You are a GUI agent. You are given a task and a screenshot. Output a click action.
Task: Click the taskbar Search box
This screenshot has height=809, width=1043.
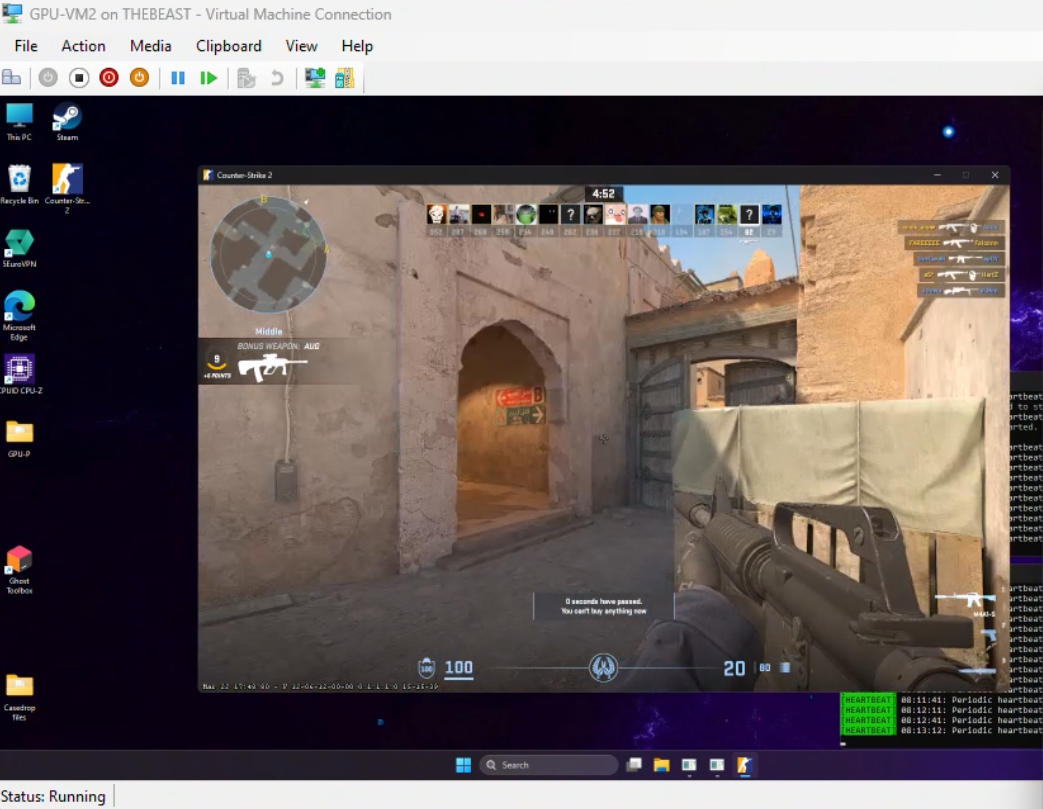(549, 765)
